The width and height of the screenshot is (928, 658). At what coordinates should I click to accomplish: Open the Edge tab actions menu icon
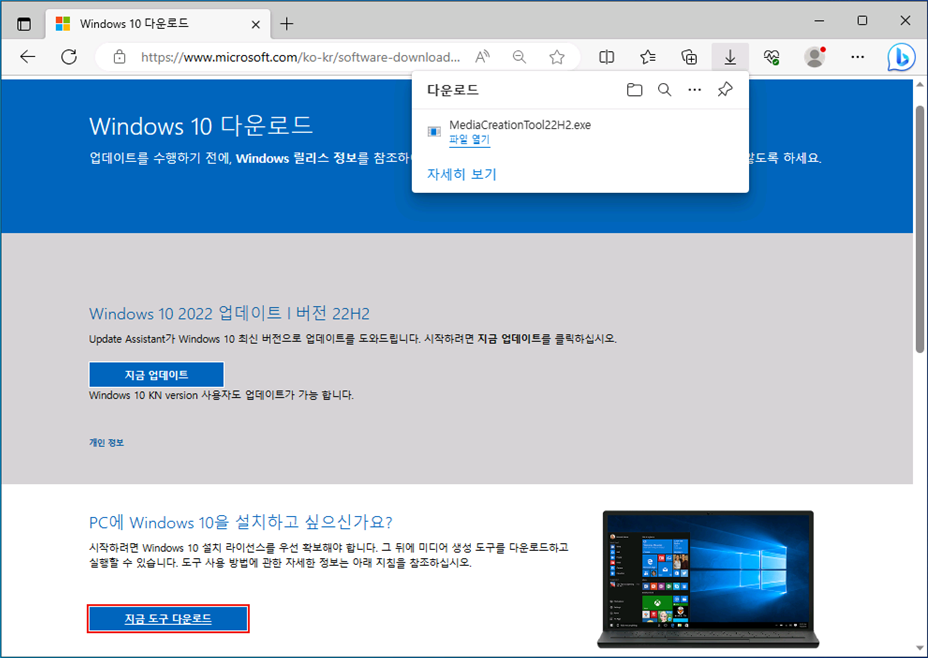(24, 24)
